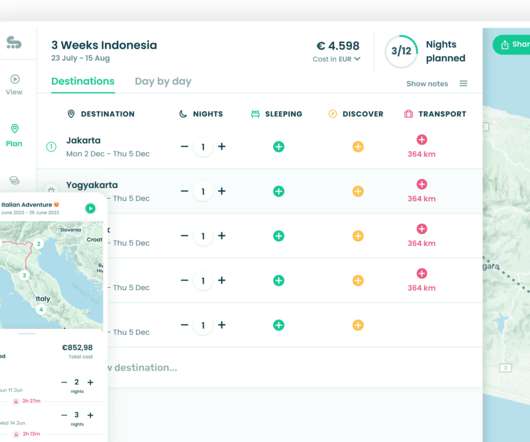Add sleeping in last destination row
The width and height of the screenshot is (530, 442).
279,325
